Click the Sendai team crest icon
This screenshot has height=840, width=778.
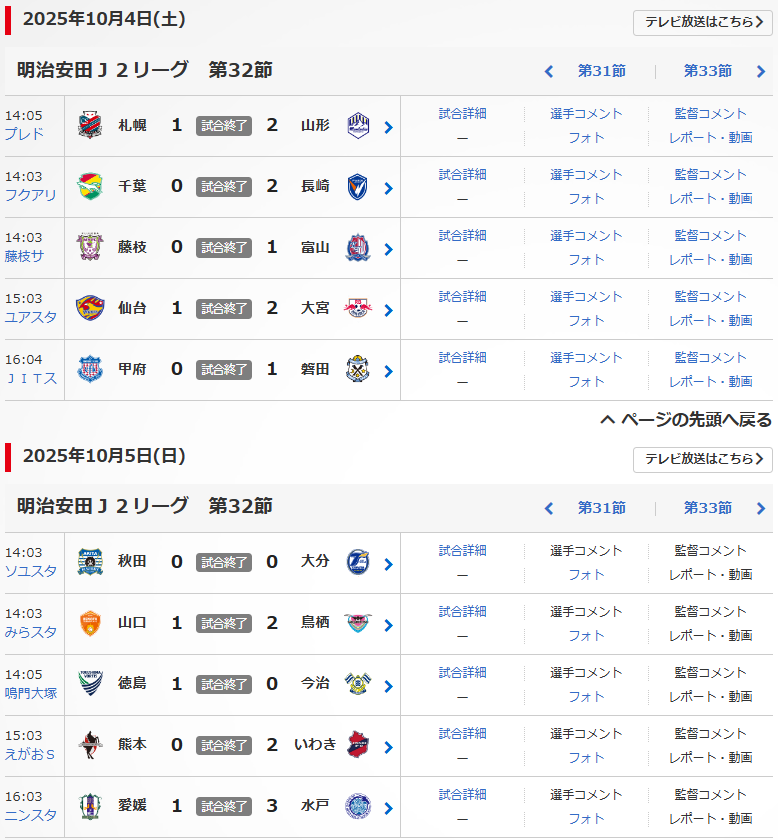pyautogui.click(x=90, y=309)
